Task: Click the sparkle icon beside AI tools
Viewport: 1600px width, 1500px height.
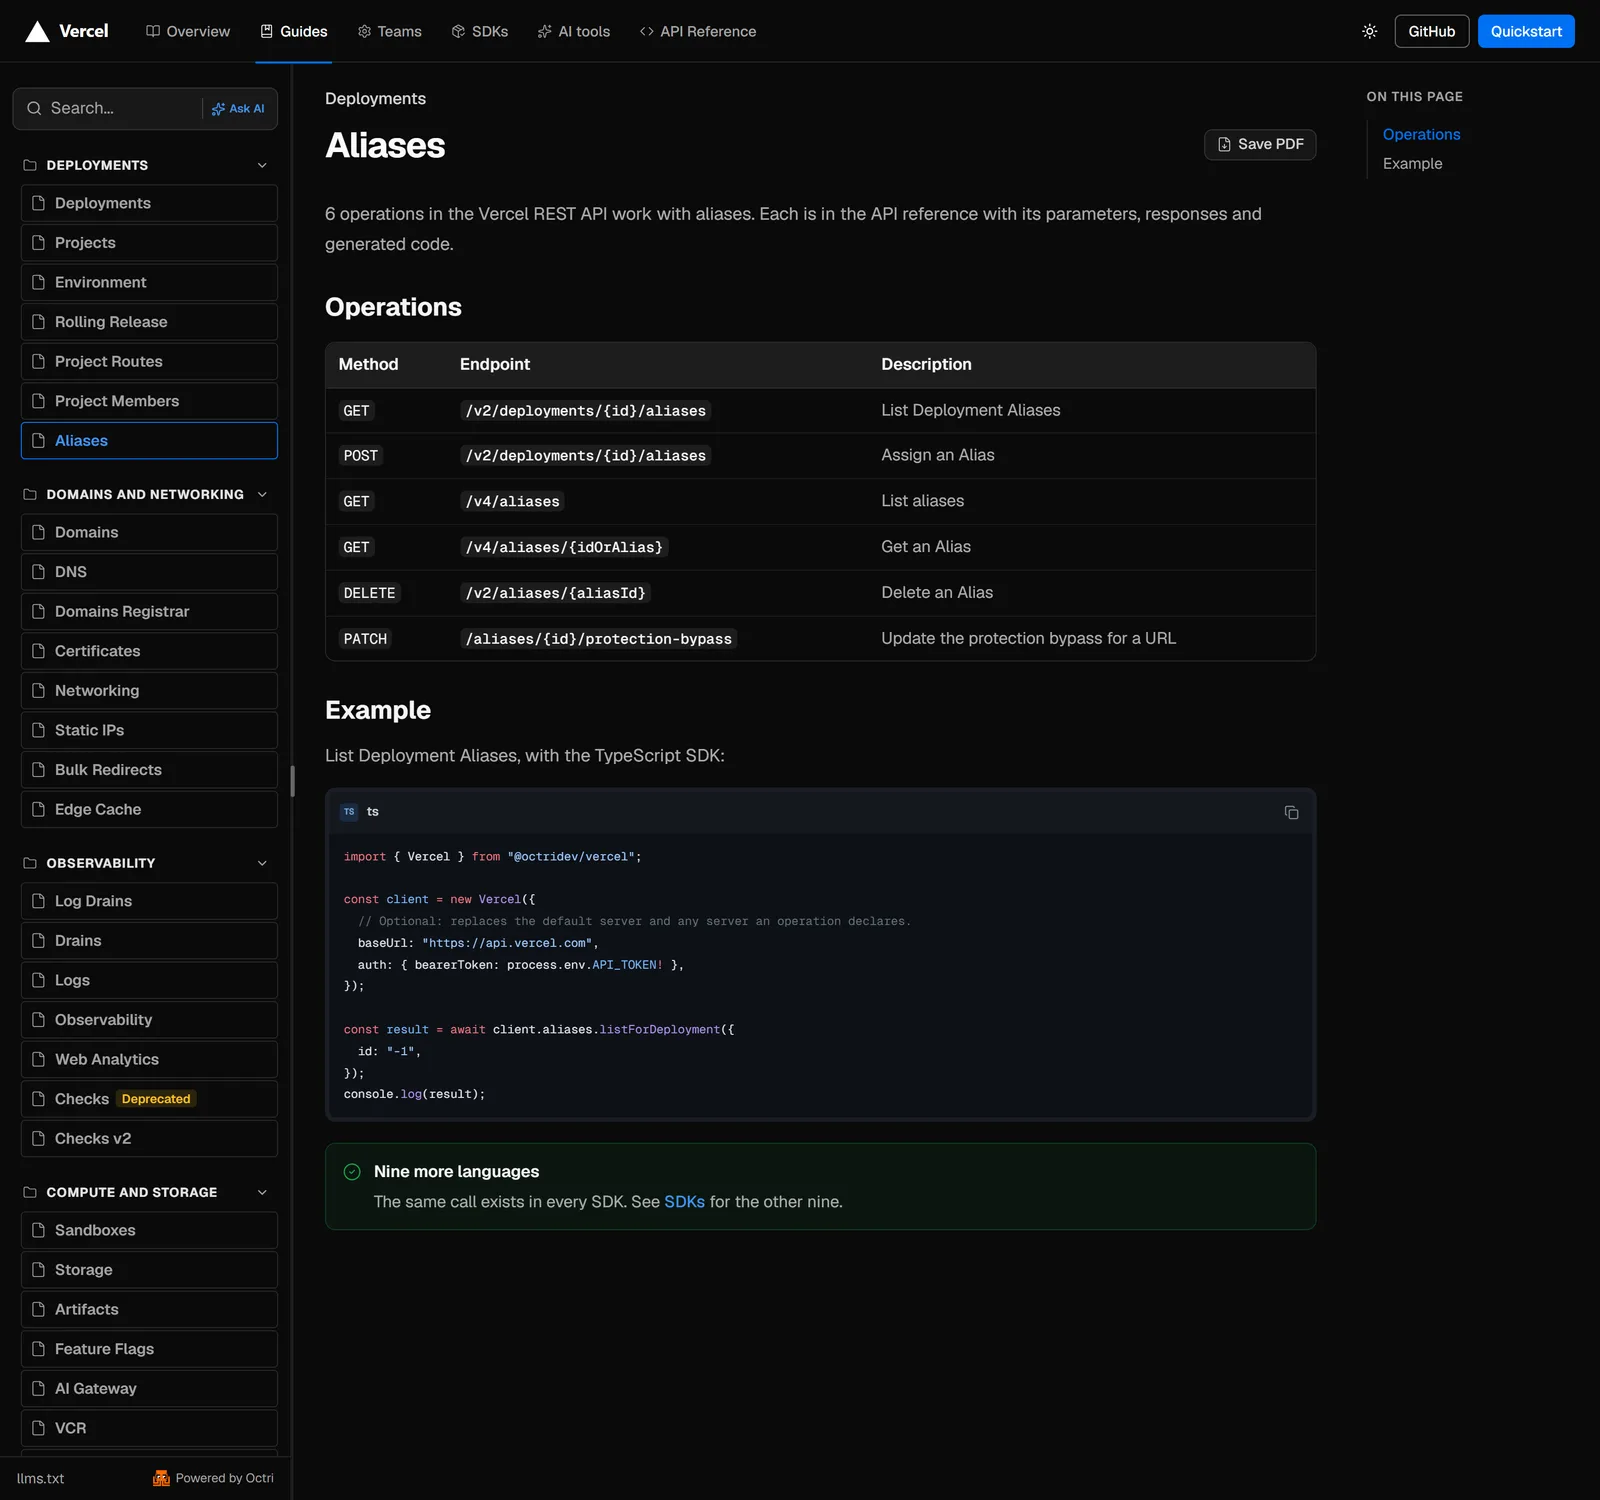Action: (544, 32)
